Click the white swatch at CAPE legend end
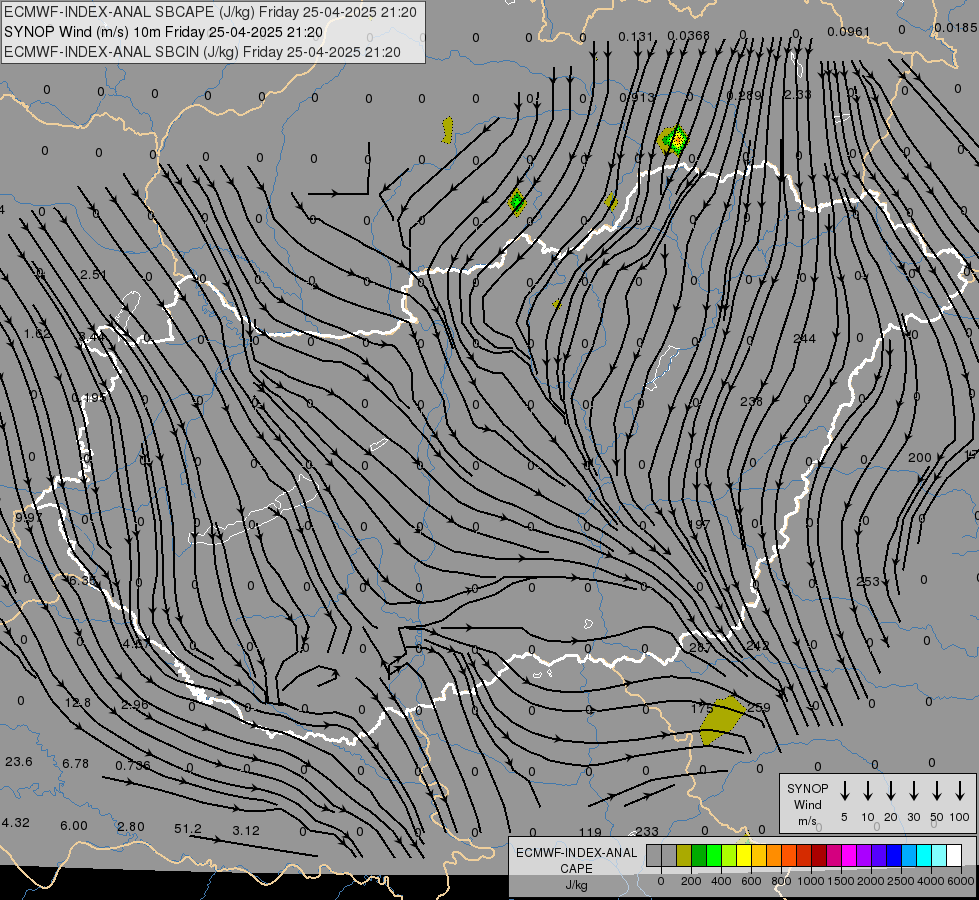Viewport: 979px width, 900px height. (953, 856)
